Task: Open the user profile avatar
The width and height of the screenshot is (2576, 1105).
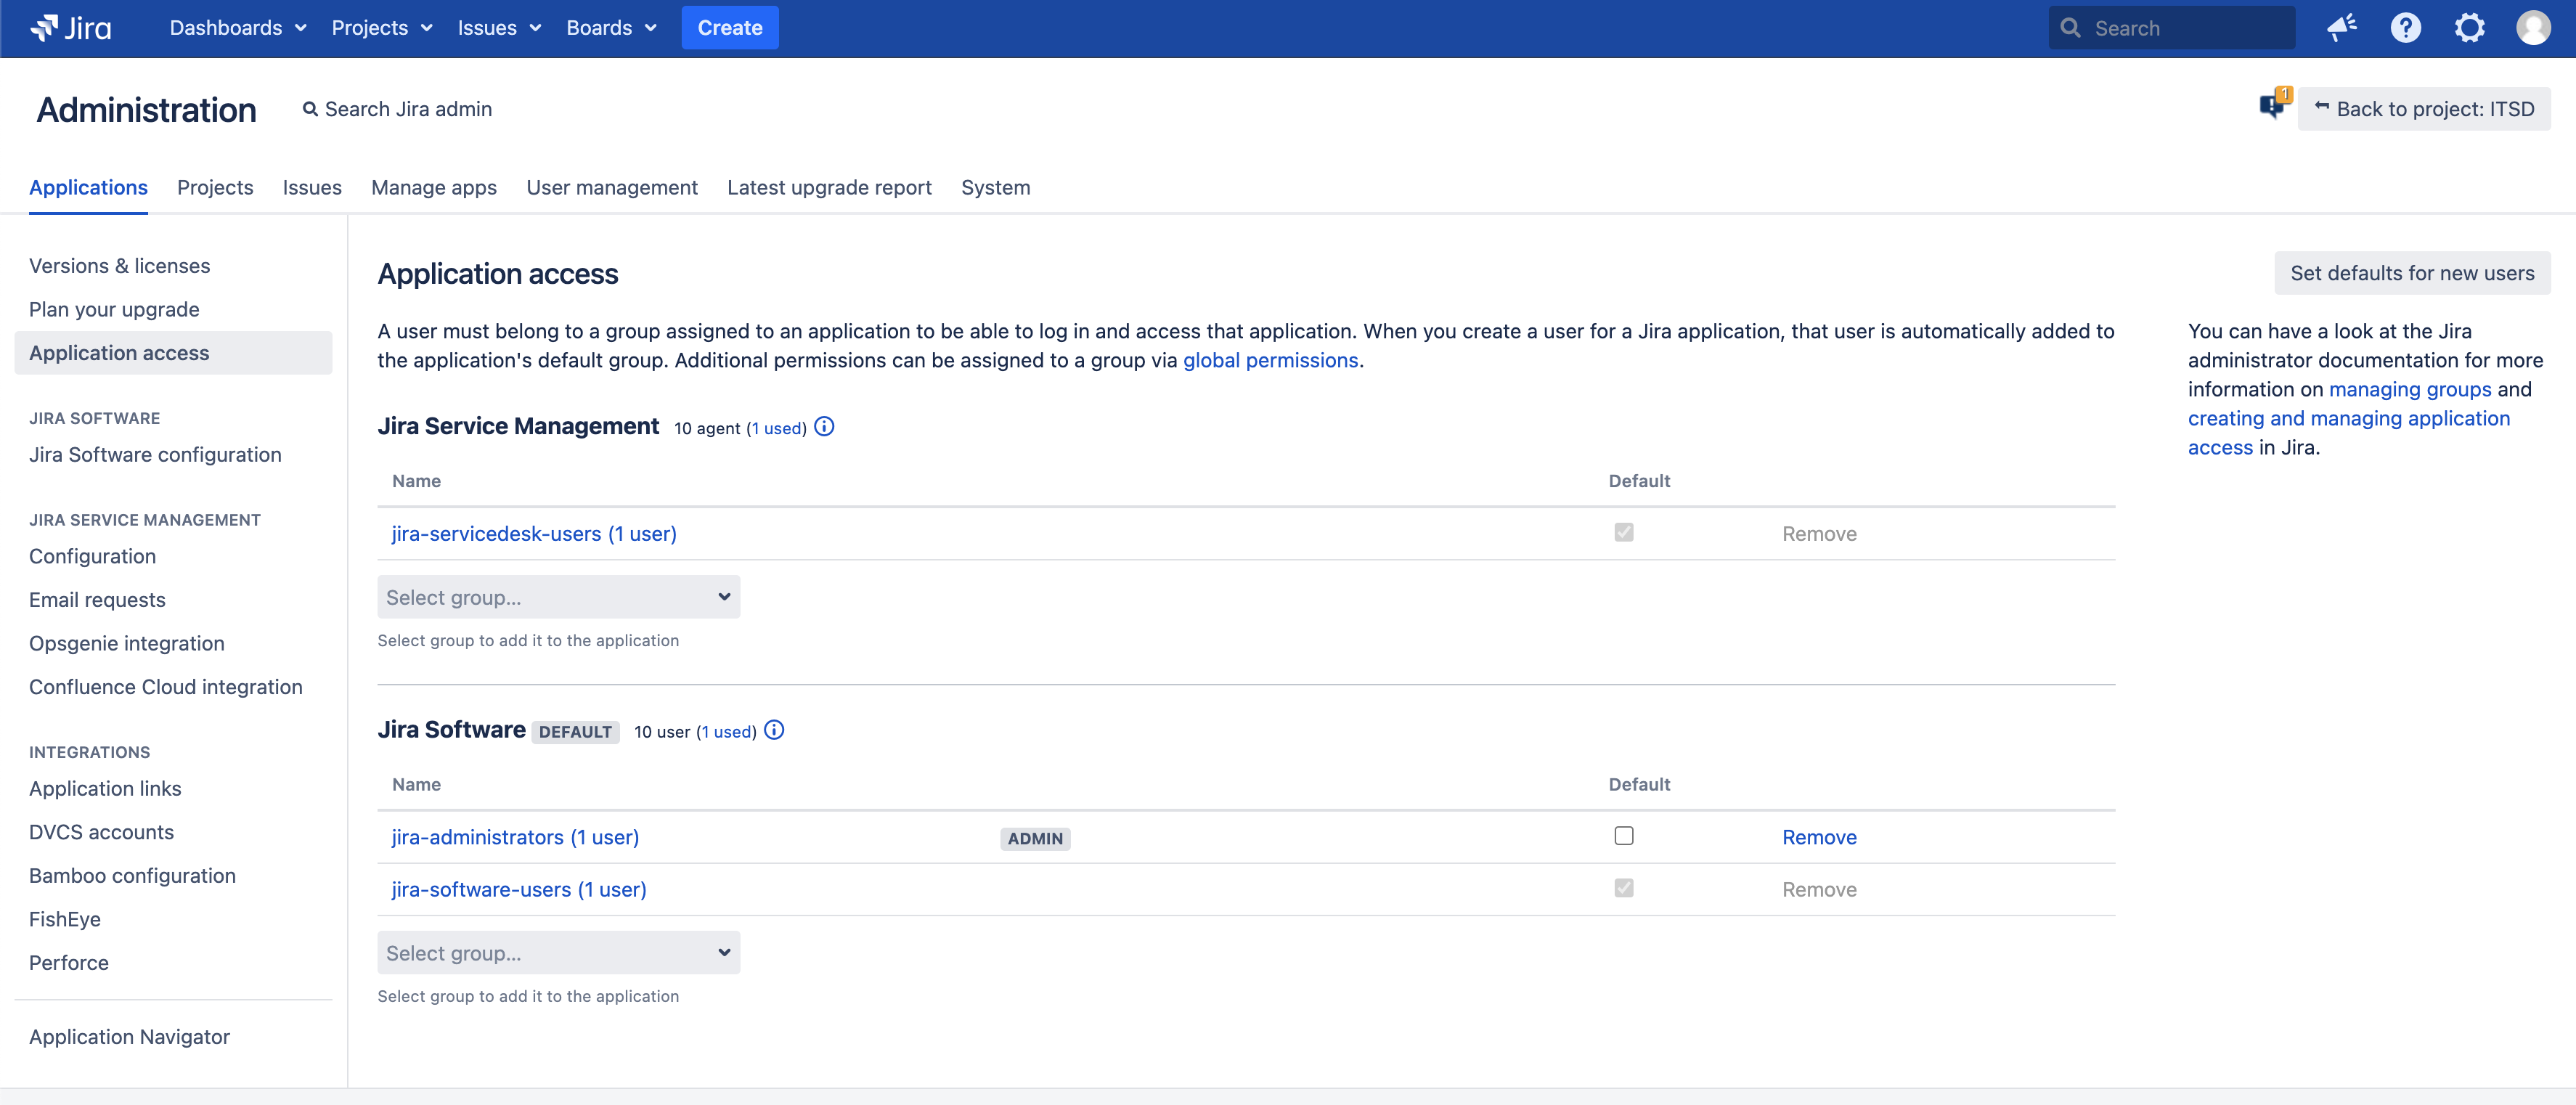Action: [2533, 28]
